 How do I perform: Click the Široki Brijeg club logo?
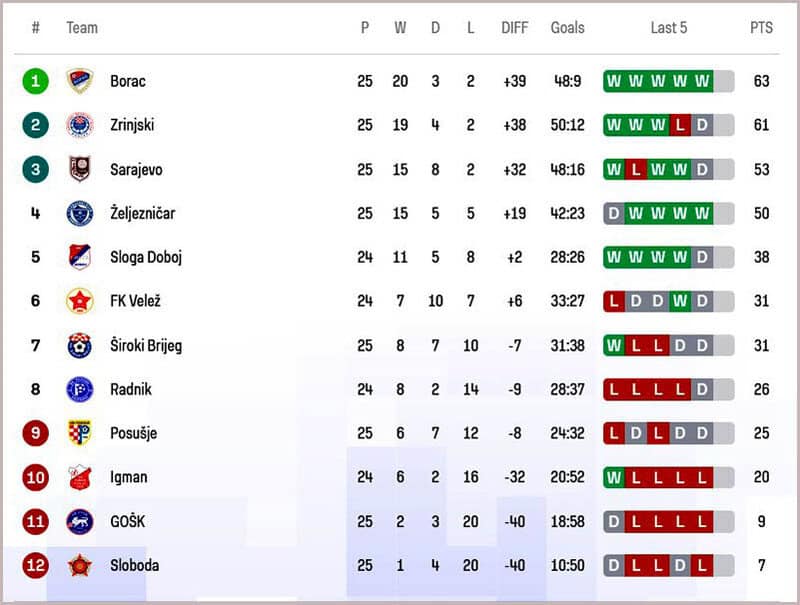(x=79, y=345)
